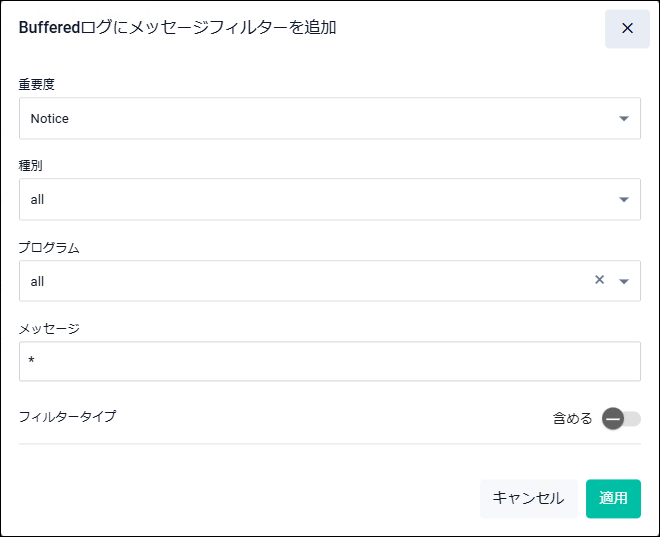
Task: Click the all value in 種別 field
Action: pyautogui.click(x=38, y=199)
